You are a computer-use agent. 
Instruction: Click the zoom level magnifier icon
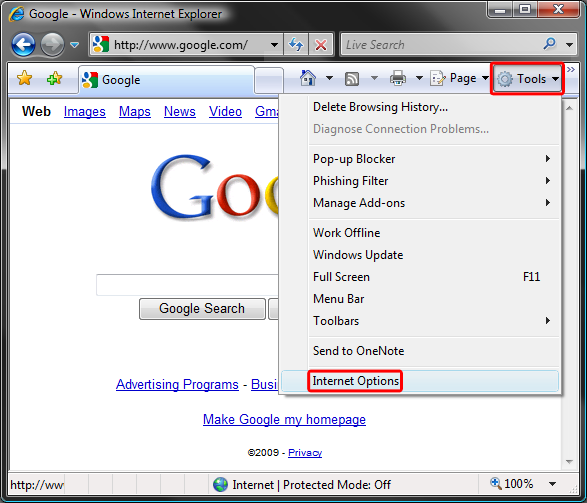tap(495, 483)
